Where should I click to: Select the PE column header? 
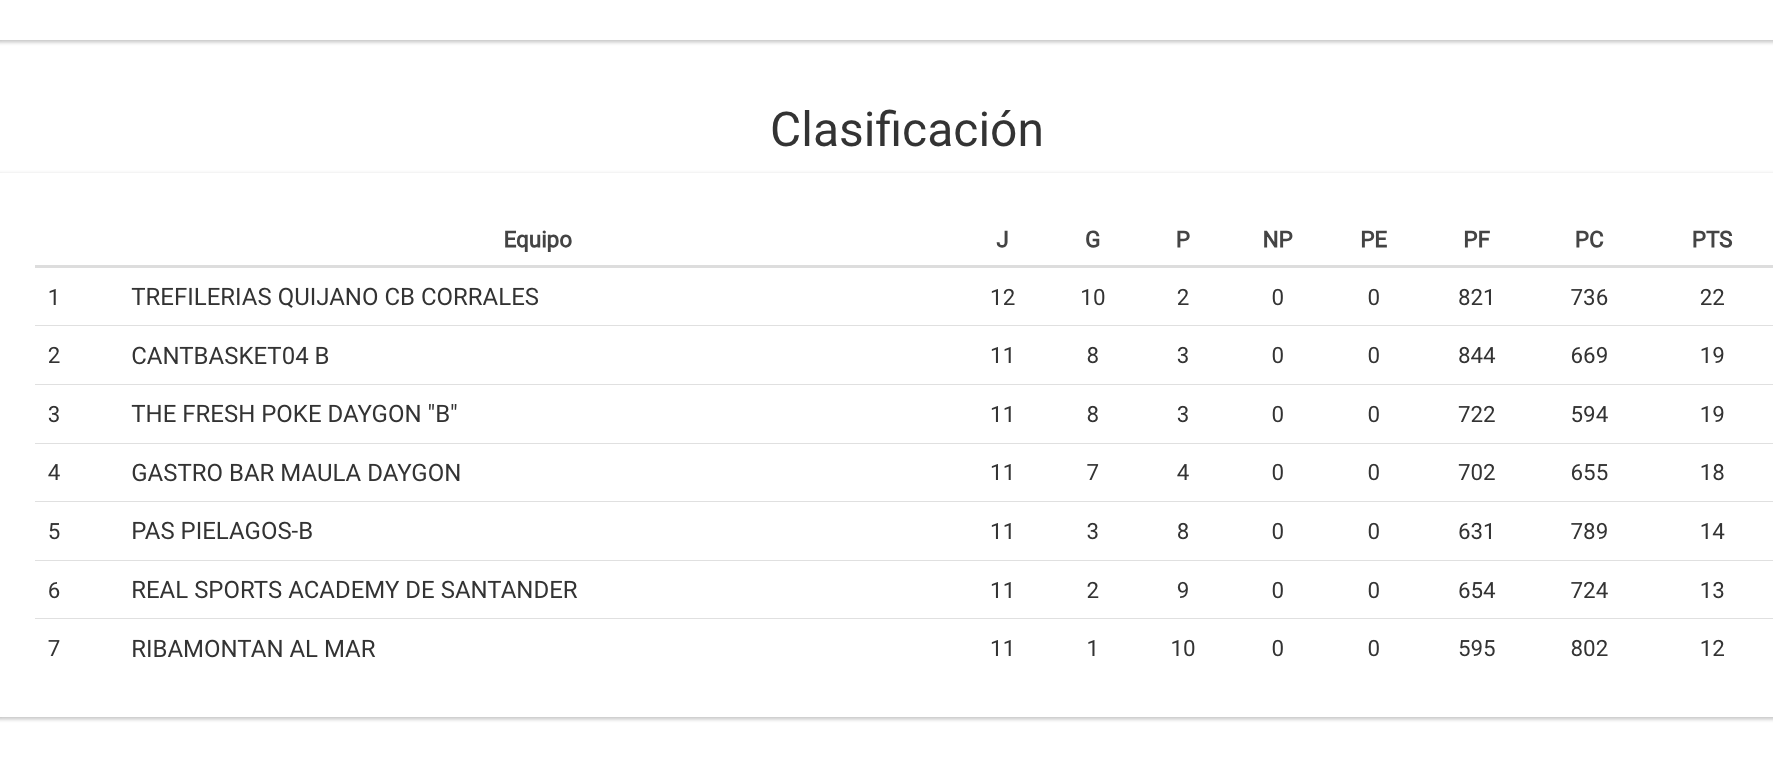1373,240
